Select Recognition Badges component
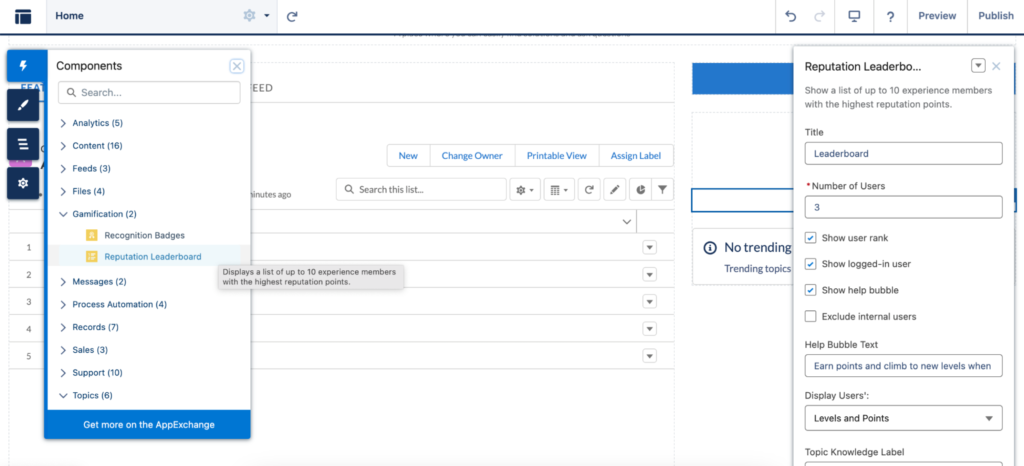This screenshot has height=466, width=1024. pos(144,235)
